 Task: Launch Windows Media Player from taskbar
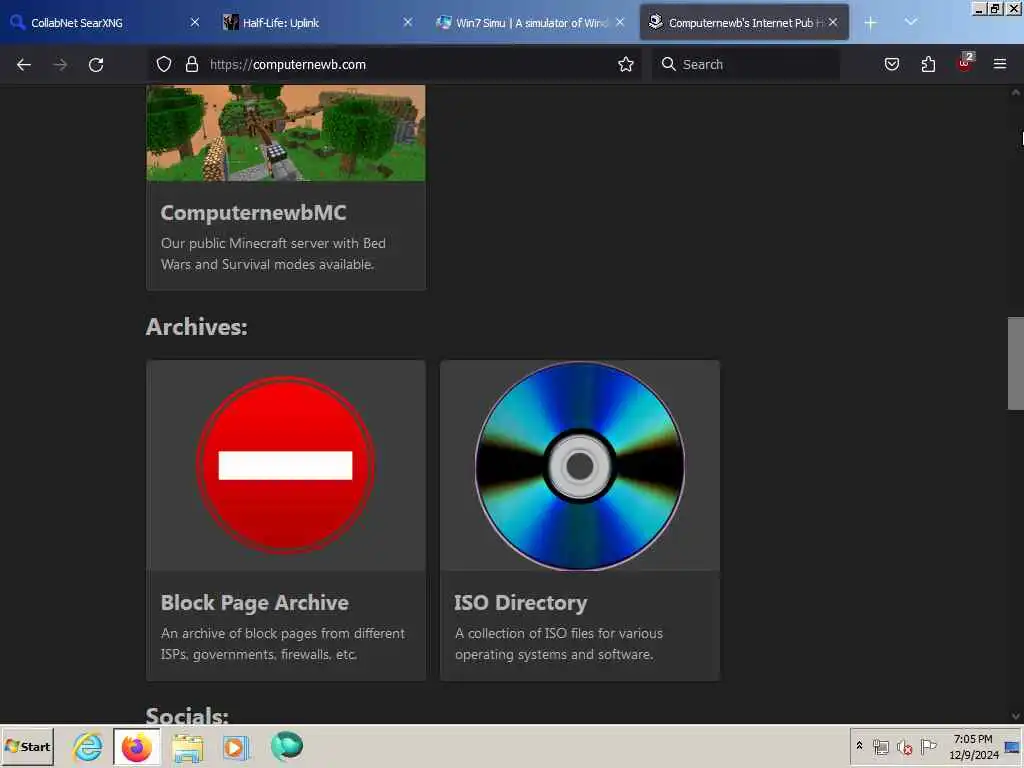point(236,747)
